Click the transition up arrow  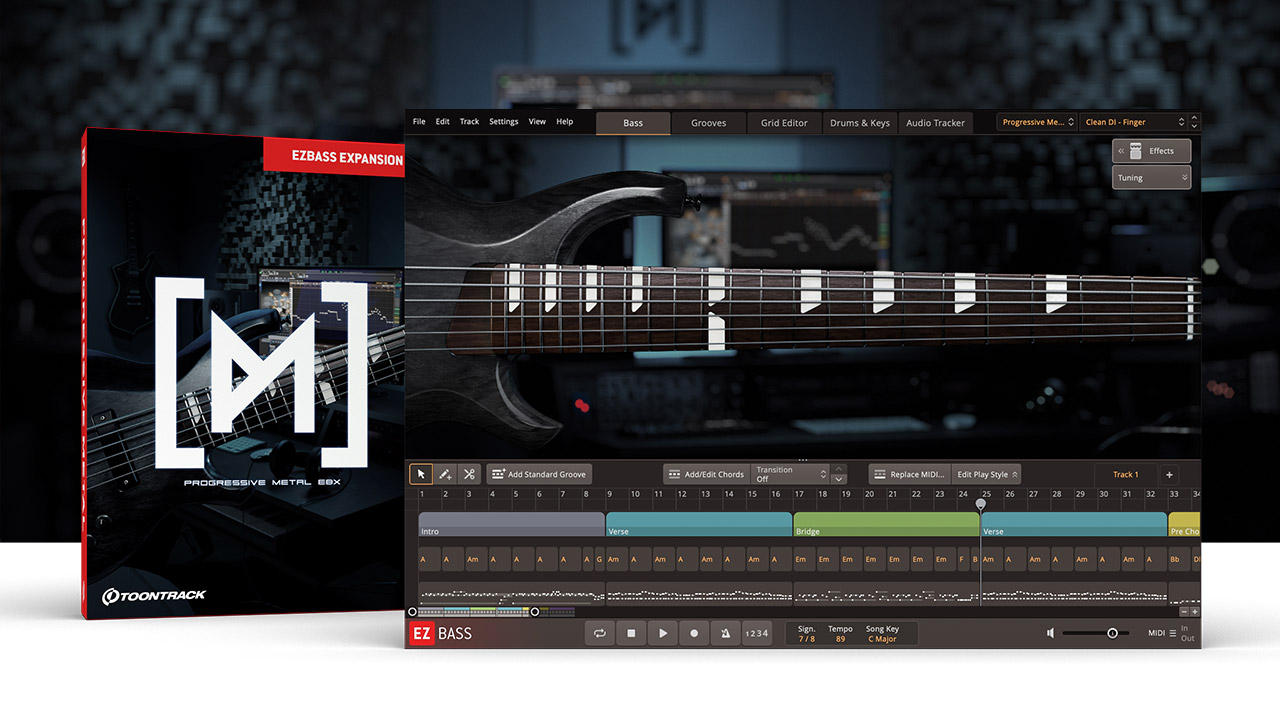839,469
